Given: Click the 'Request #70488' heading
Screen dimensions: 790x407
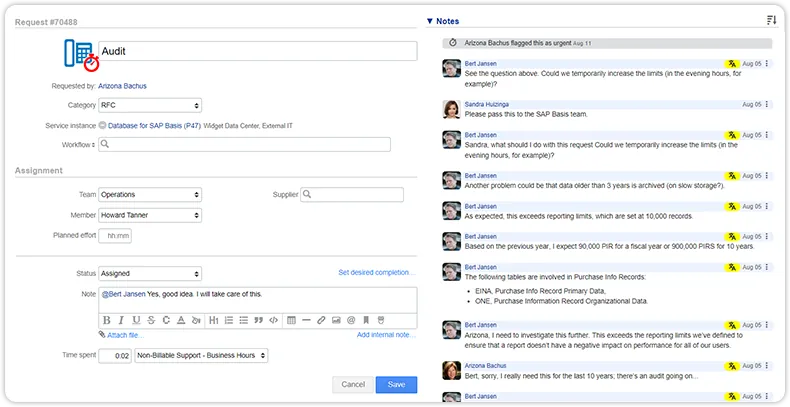Looking at the screenshot, I should [x=46, y=22].
